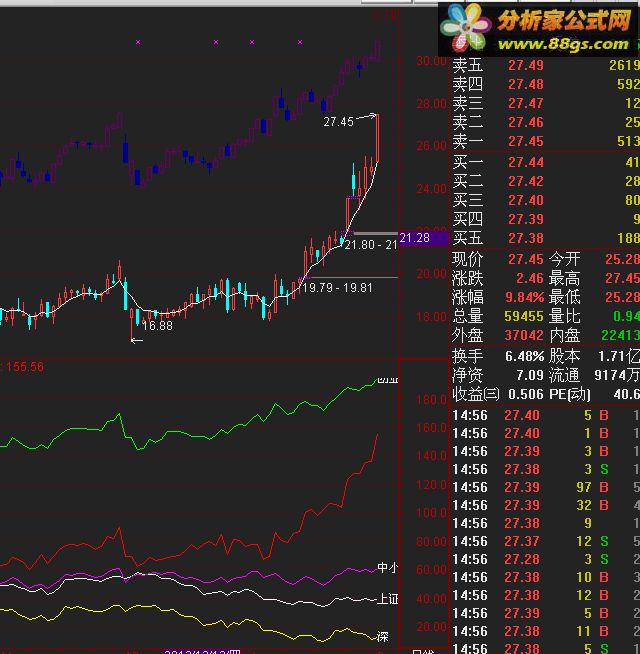Screen dimensions: 640x654
Task: Select the 买四 order book label
Action: [468, 219]
